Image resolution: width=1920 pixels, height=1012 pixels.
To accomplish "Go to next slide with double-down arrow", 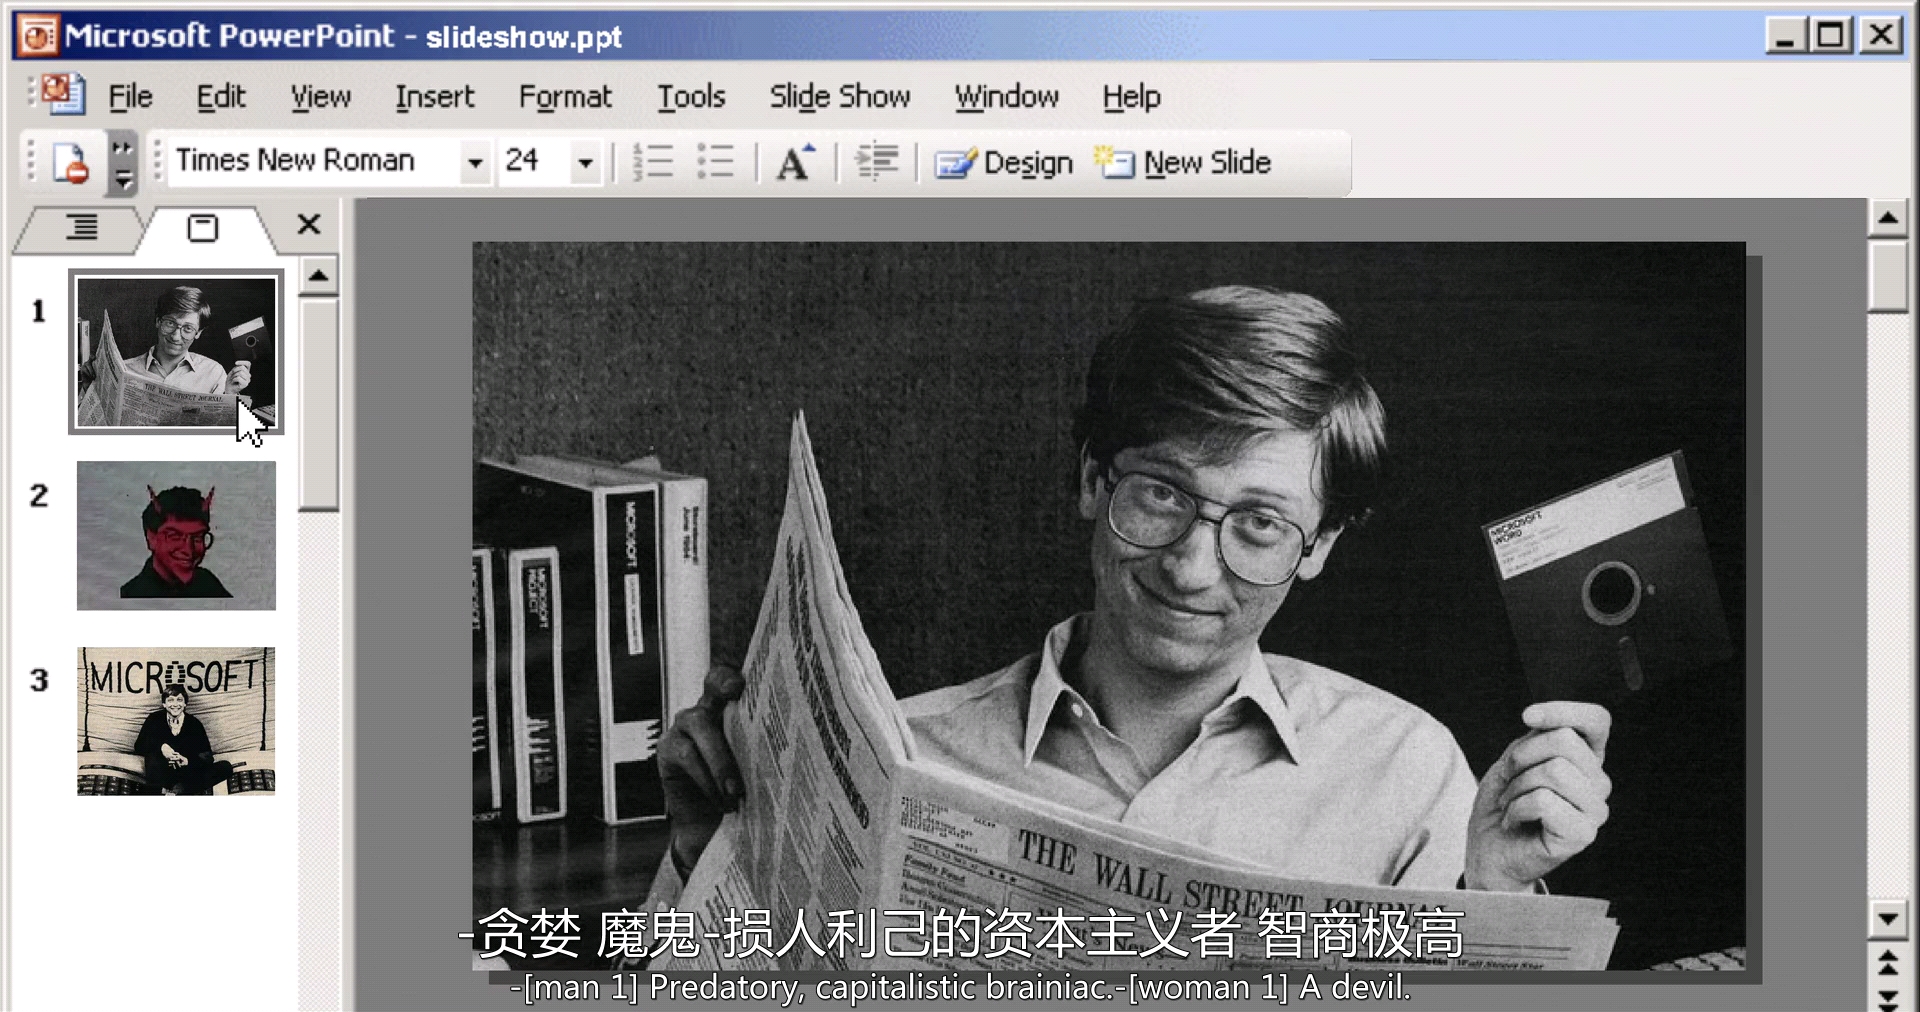I will (1887, 998).
